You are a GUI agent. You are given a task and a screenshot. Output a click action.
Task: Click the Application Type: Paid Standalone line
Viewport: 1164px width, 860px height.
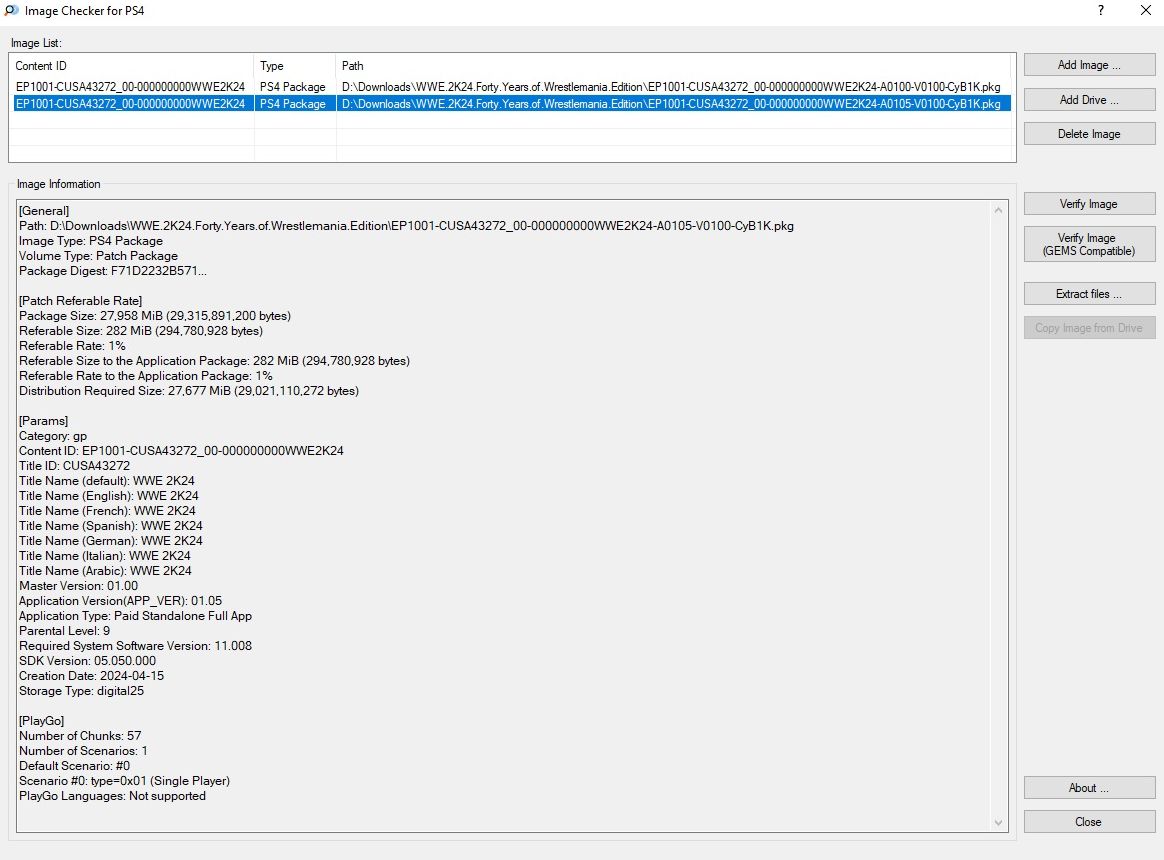(x=135, y=616)
